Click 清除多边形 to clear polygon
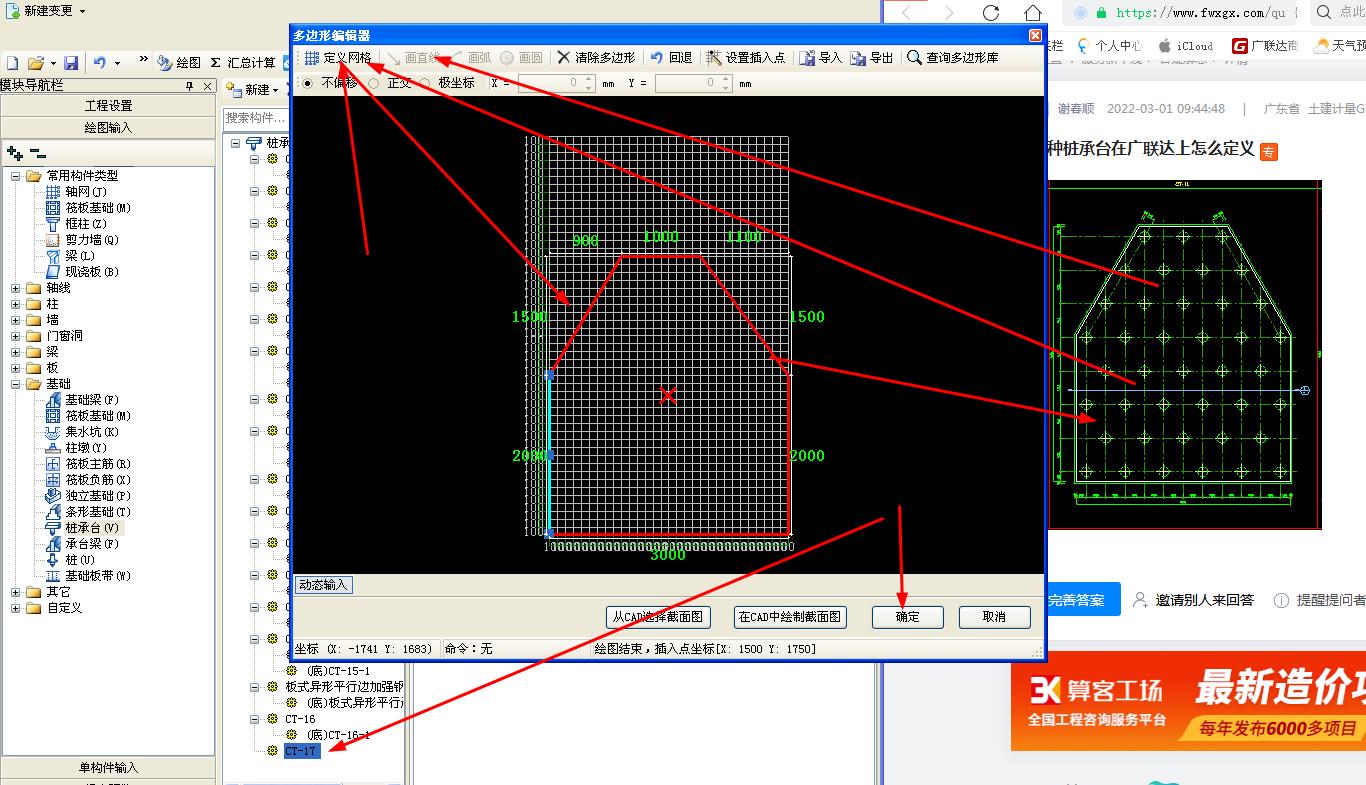Image resolution: width=1366 pixels, height=785 pixels. pos(595,58)
